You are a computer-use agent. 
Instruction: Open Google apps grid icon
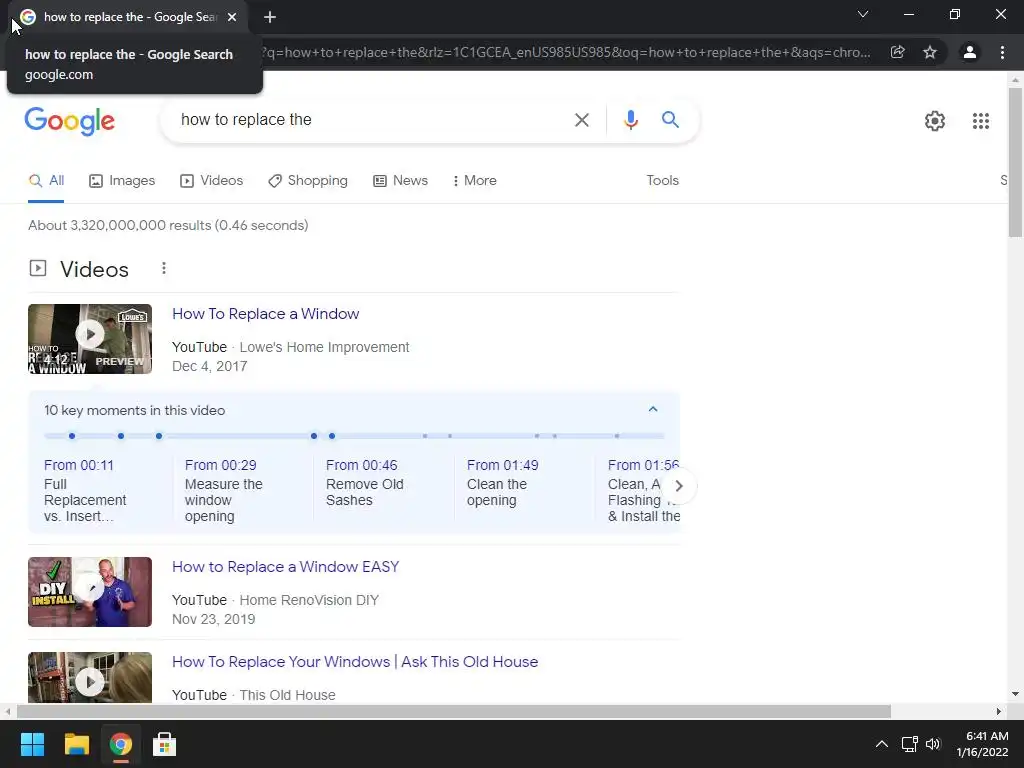(x=980, y=121)
